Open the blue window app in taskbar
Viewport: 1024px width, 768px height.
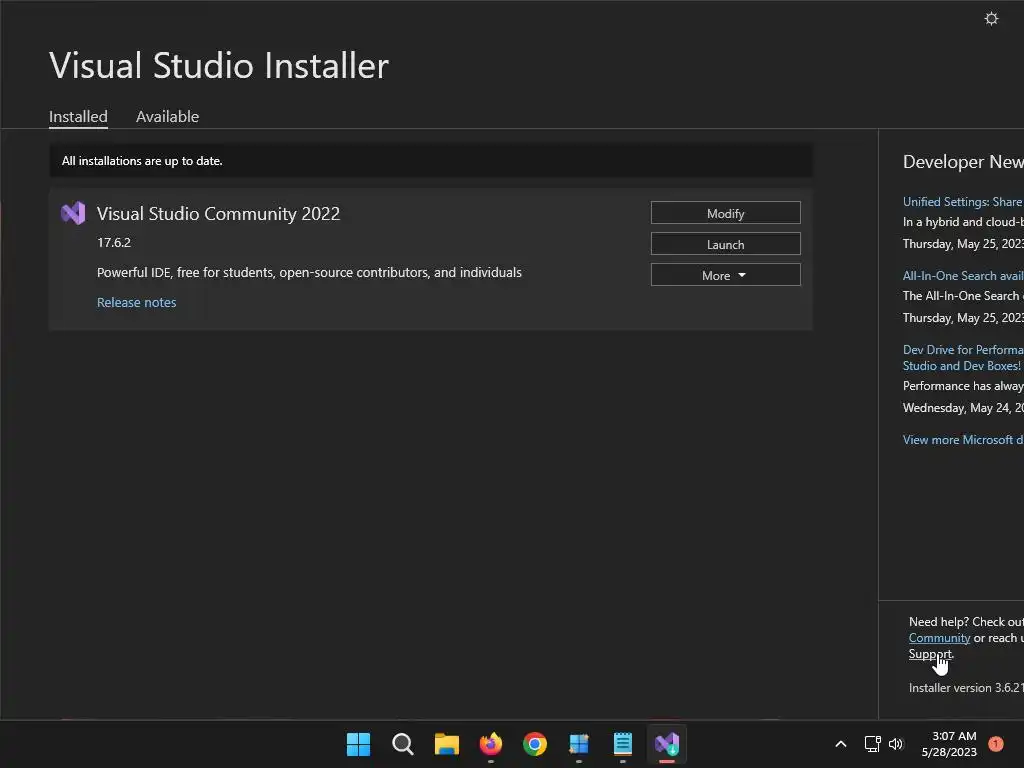tap(579, 744)
